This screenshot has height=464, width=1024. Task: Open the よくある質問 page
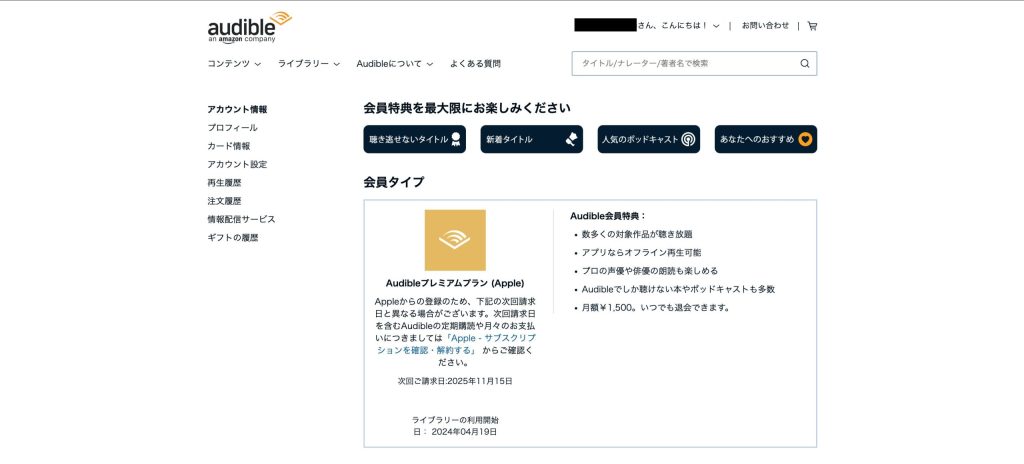tap(475, 64)
